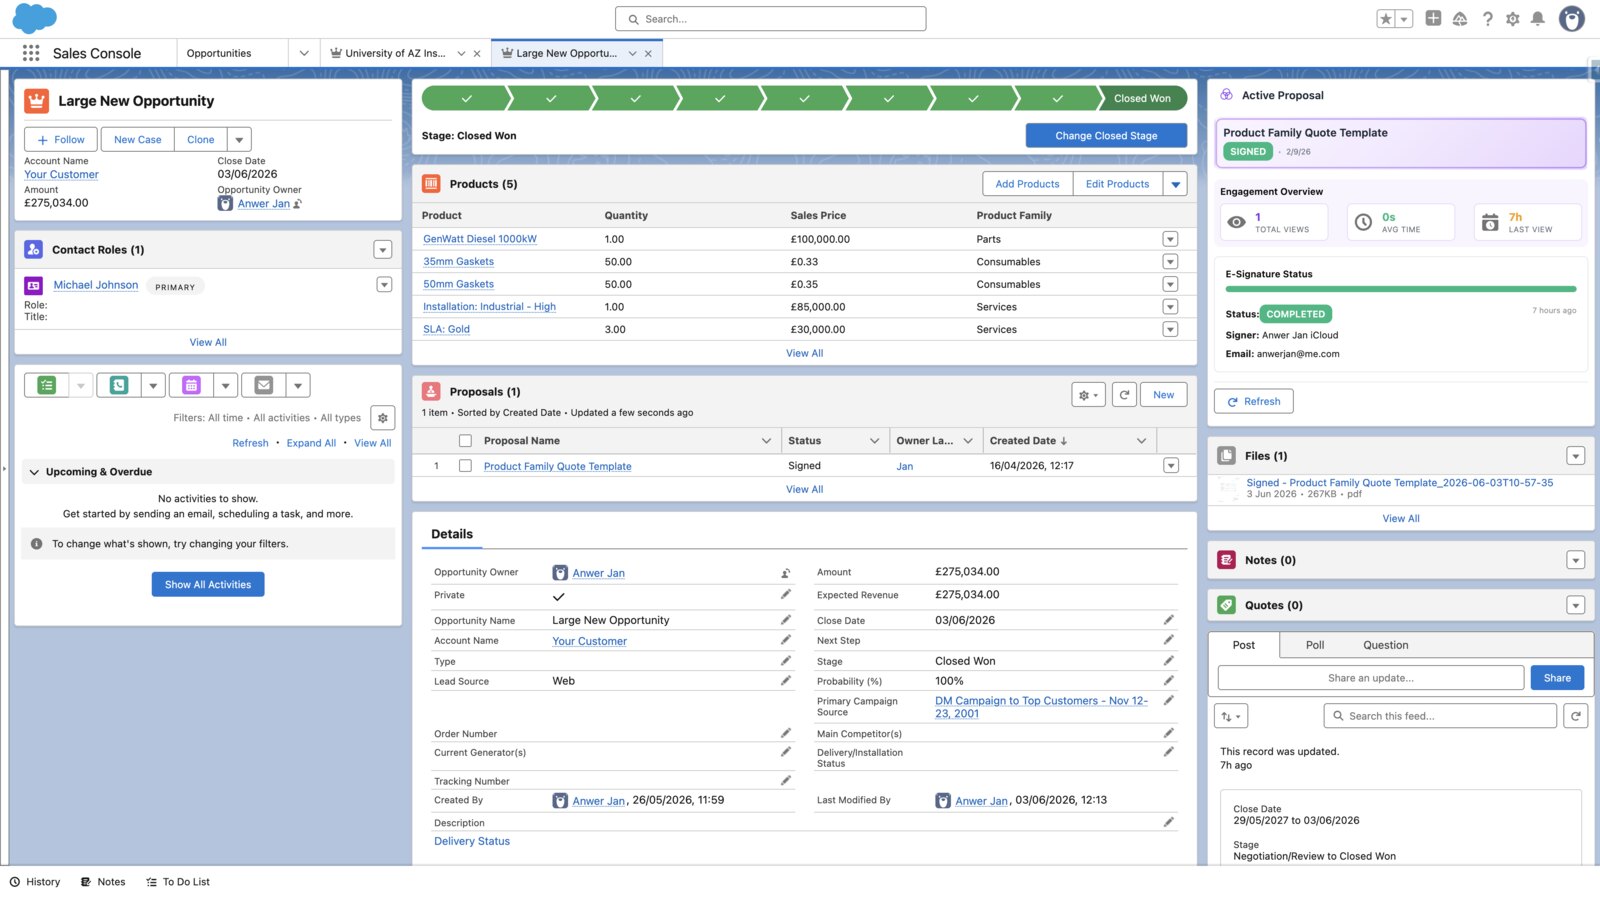The width and height of the screenshot is (1600, 897).
Task: Click the Email activity icon
Action: tap(264, 385)
